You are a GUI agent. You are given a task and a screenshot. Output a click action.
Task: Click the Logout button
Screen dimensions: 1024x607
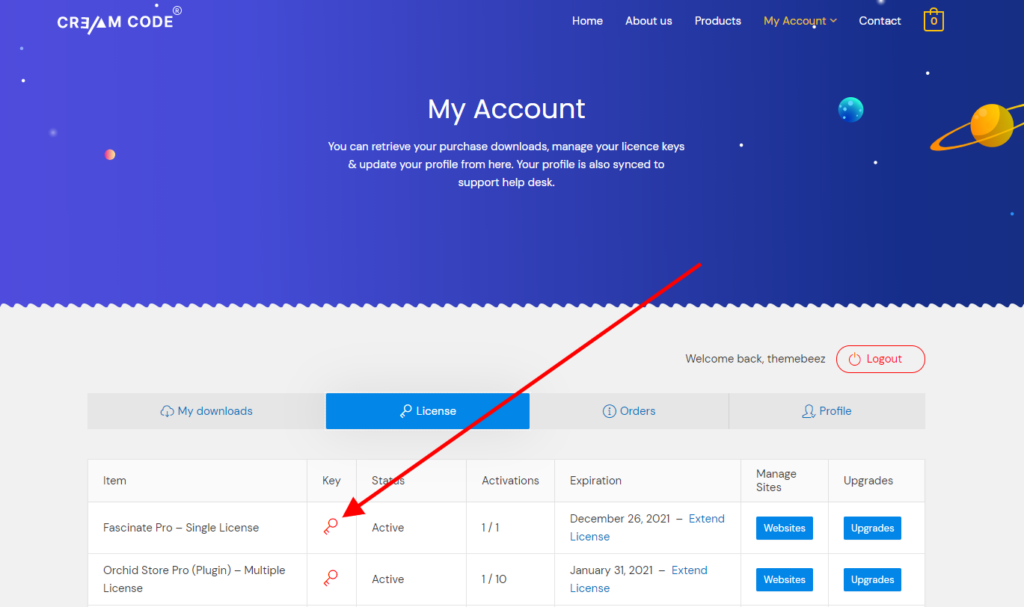click(x=880, y=359)
